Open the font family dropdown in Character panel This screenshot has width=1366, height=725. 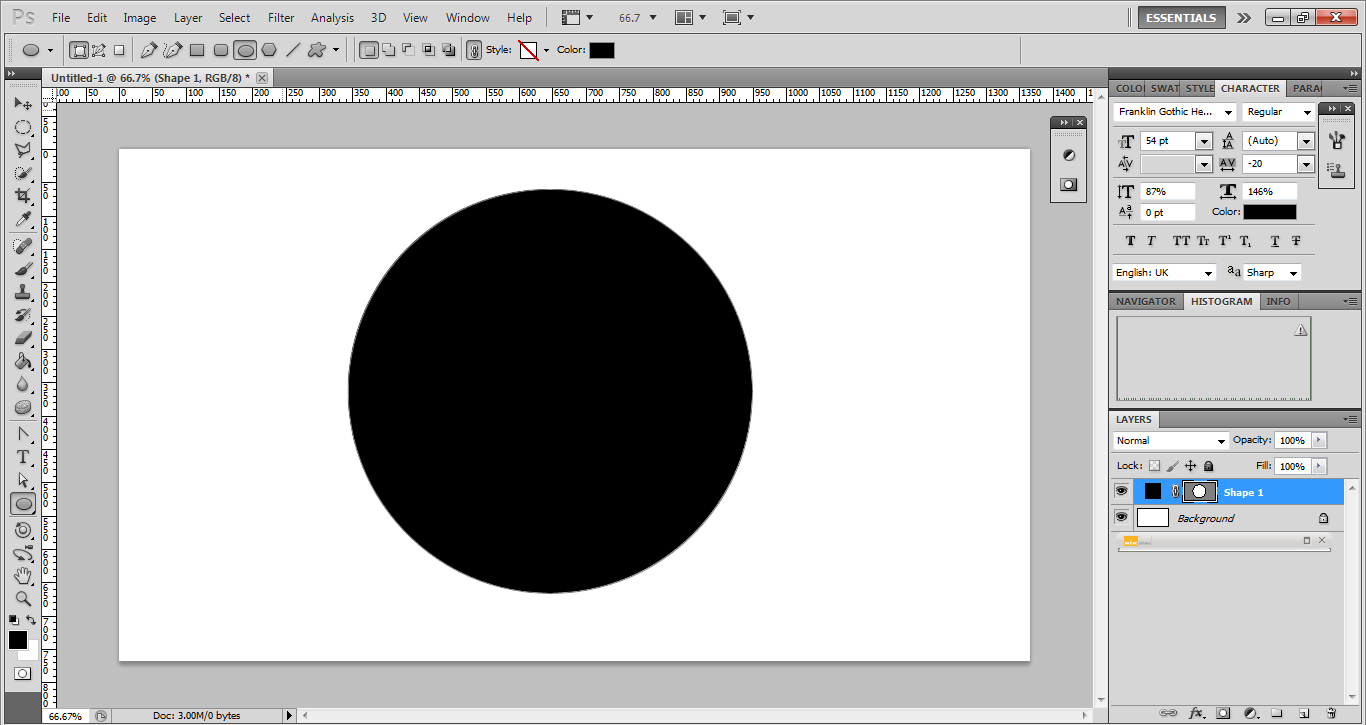(1227, 111)
